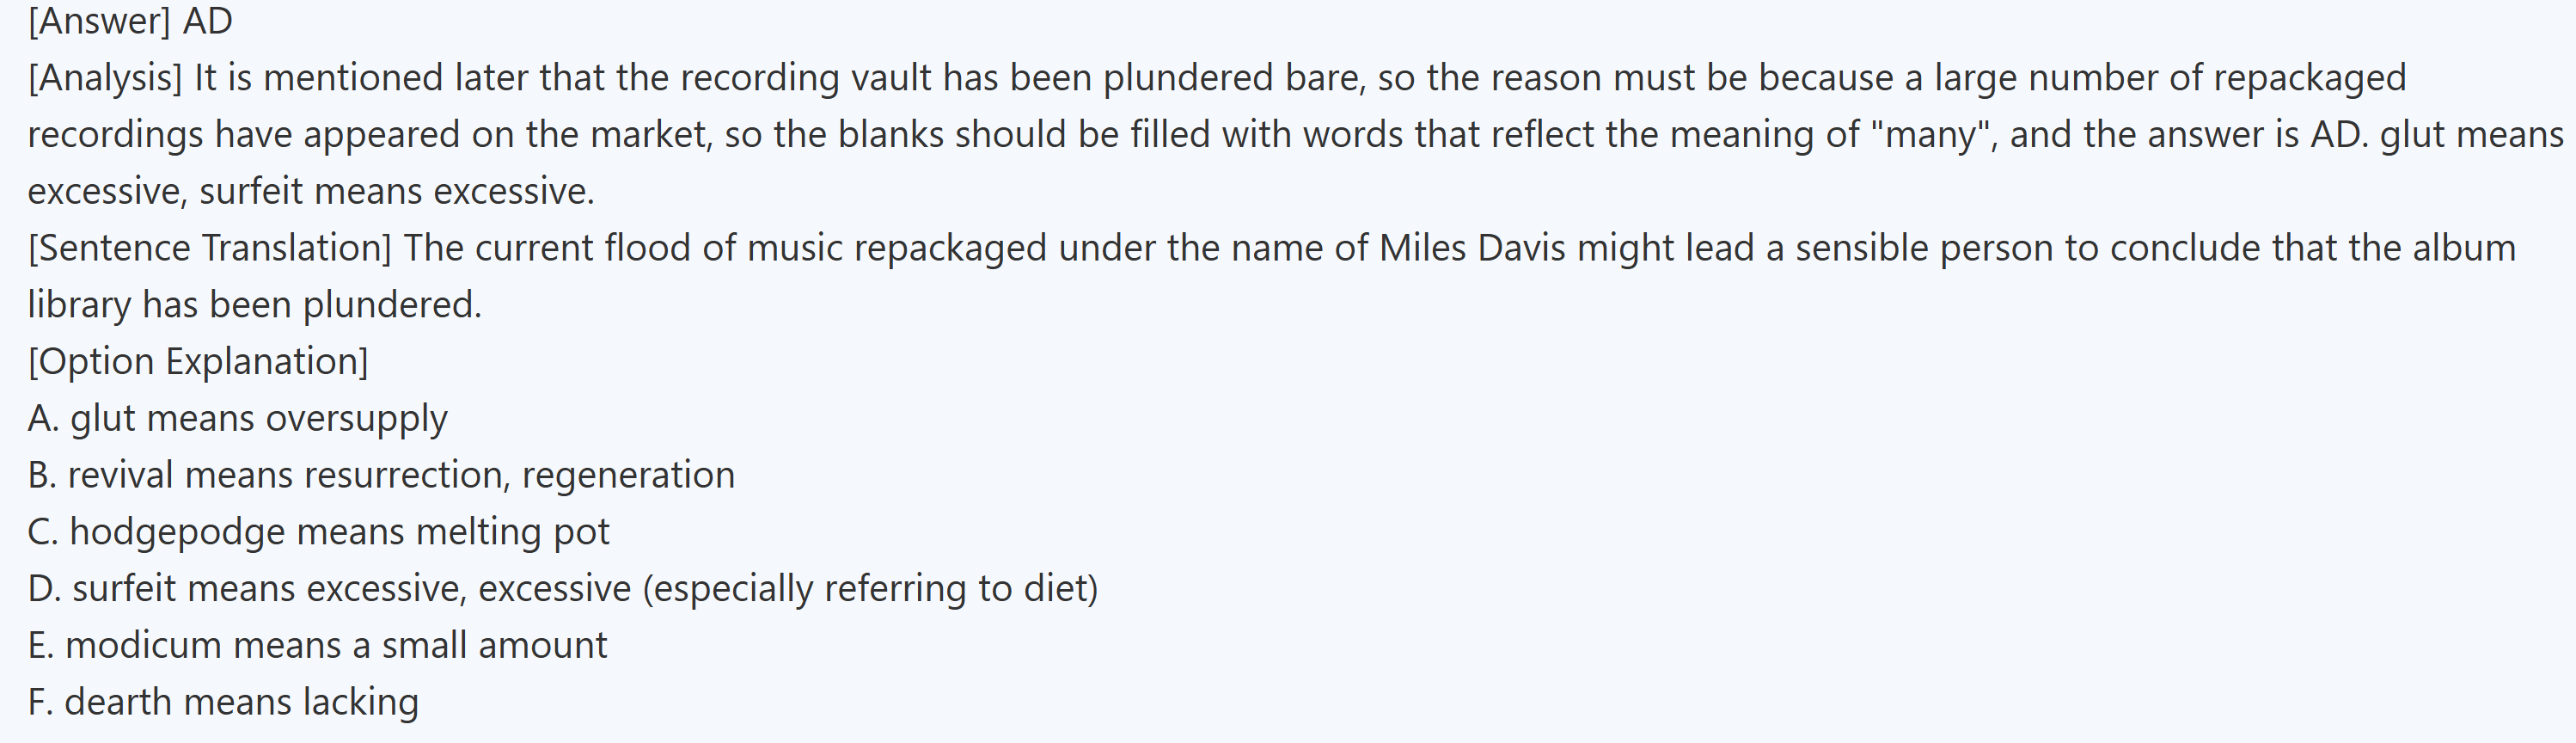Viewport: 2576px width, 743px height.
Task: Select option C about hodgepodge meaning melting pot
Action: [x=318, y=532]
